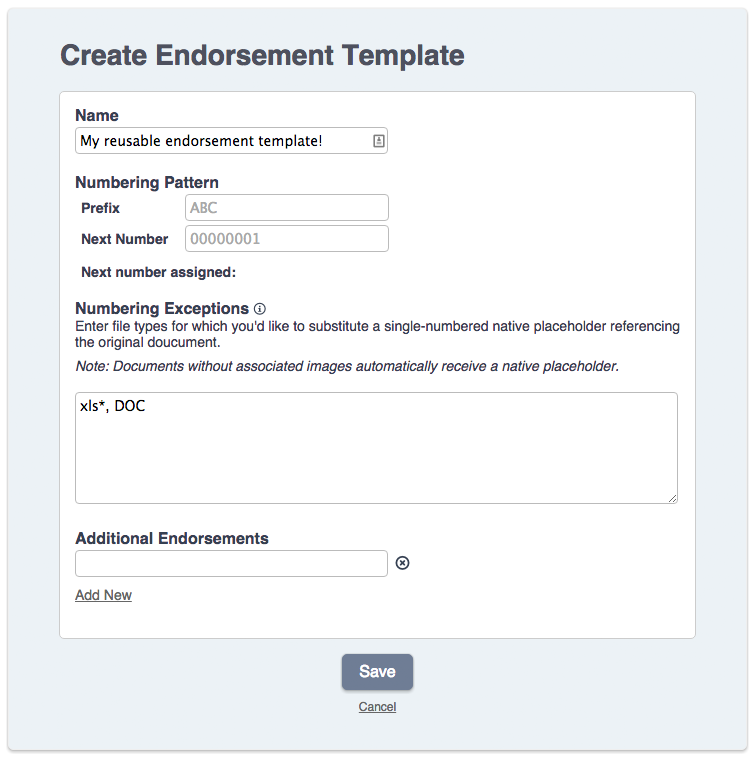Click the Add New link
This screenshot has width=756, height=760.
103,595
